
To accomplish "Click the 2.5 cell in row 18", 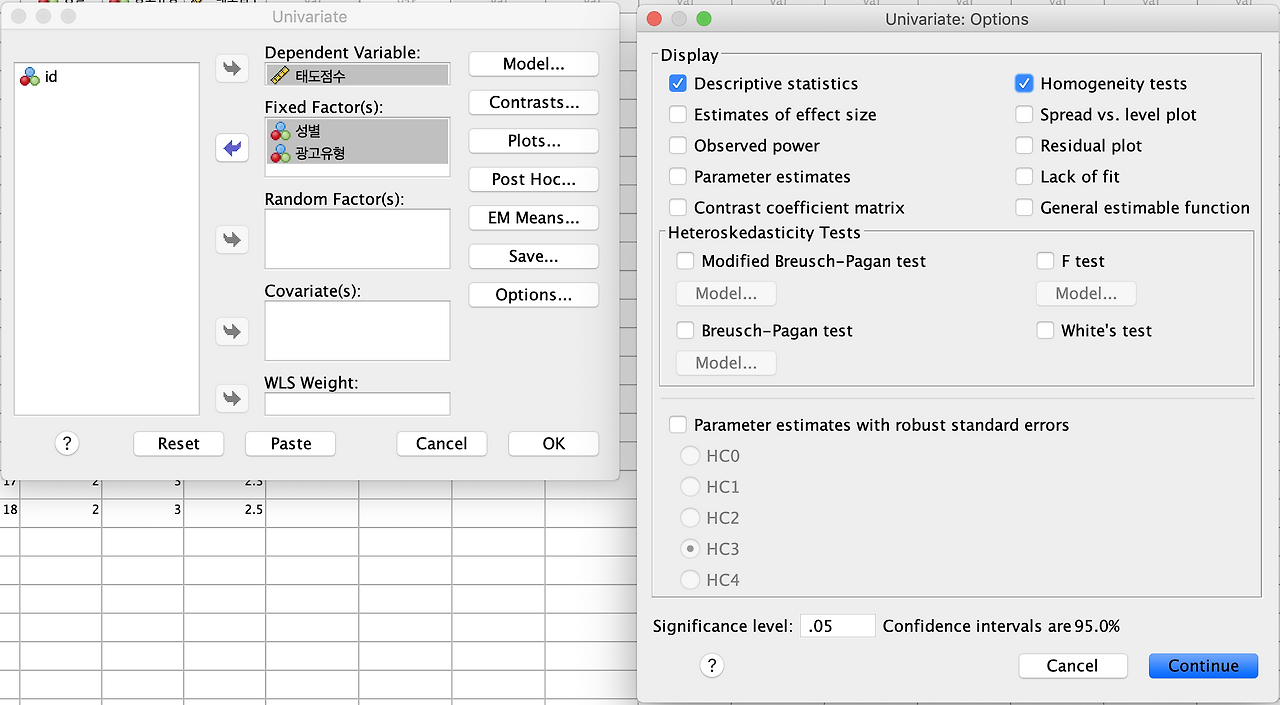I will (x=225, y=510).
